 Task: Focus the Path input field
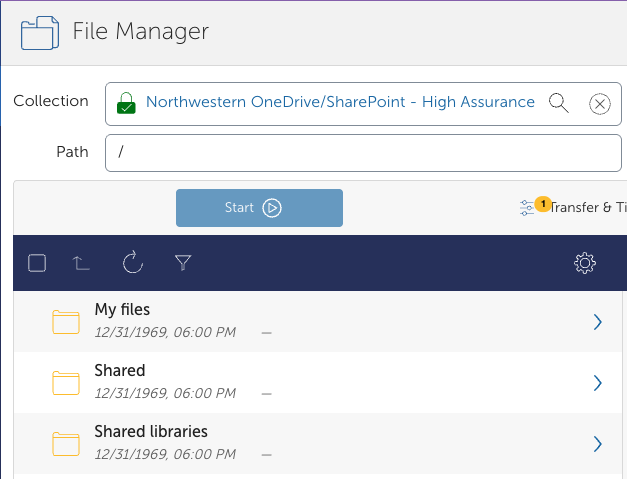pyautogui.click(x=363, y=153)
